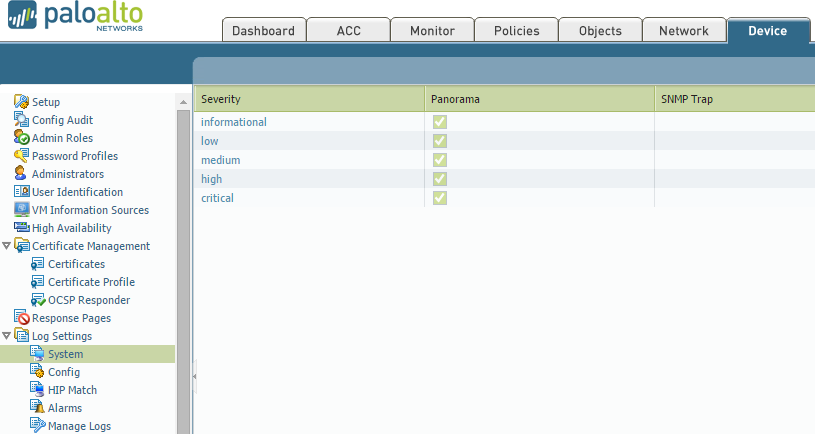Screen dimensions: 815x434
Task: Click the sidebar scrollbar up arrow
Action: [x=183, y=102]
